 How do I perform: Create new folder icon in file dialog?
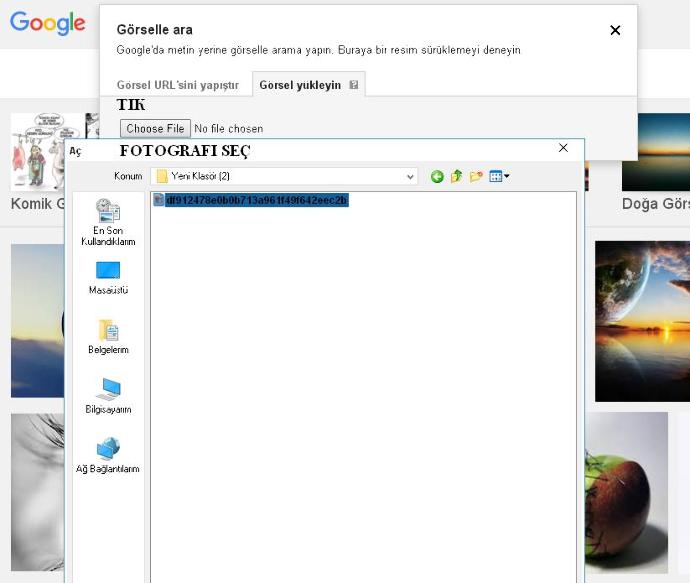(476, 176)
